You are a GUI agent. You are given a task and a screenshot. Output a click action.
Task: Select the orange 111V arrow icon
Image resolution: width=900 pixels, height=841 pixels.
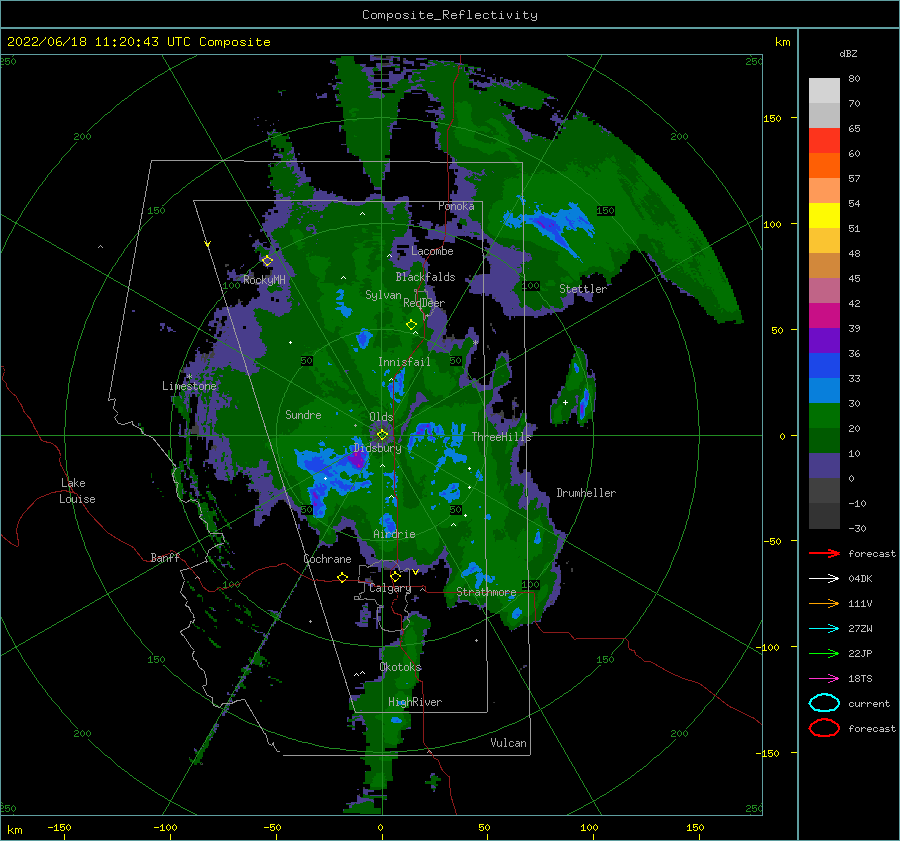coord(824,603)
